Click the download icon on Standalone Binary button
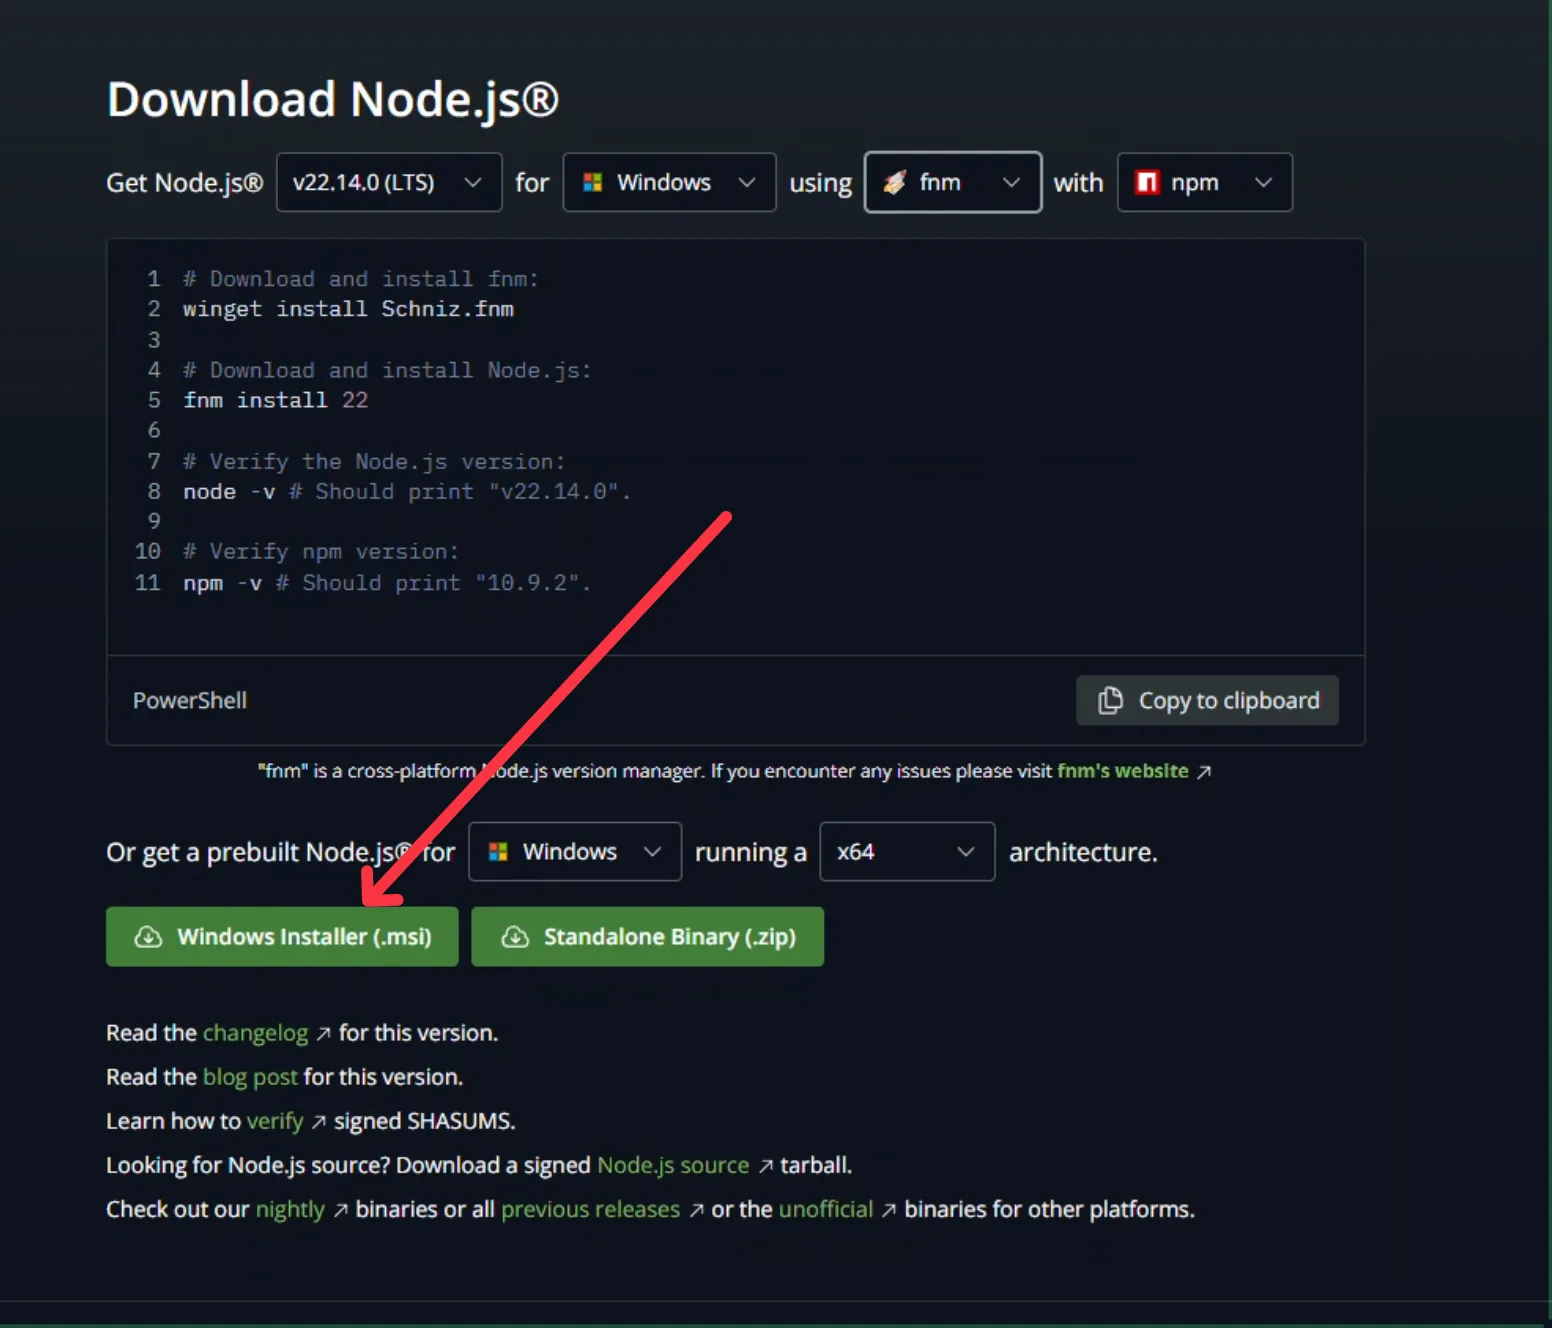Viewport: 1552px width, 1328px height. point(516,936)
